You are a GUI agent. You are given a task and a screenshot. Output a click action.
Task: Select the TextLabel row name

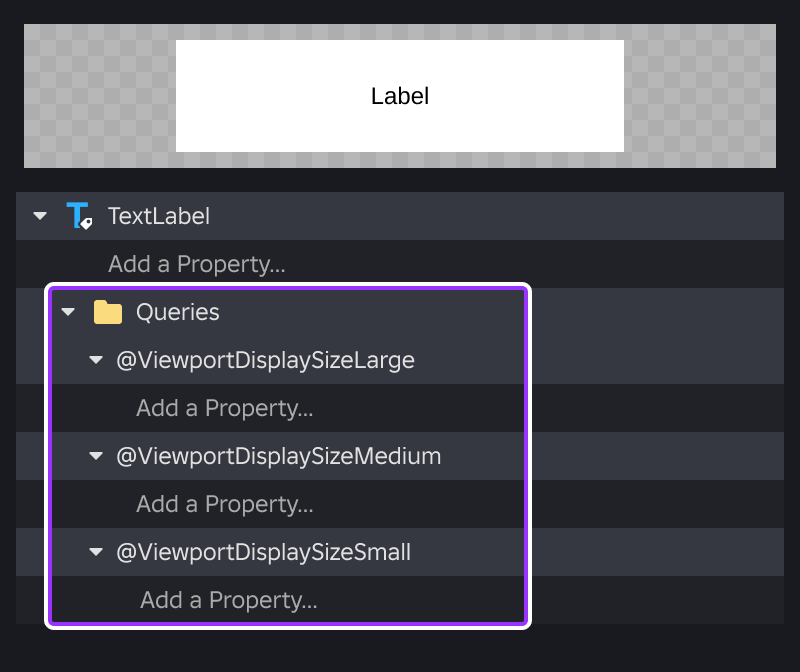[159, 216]
